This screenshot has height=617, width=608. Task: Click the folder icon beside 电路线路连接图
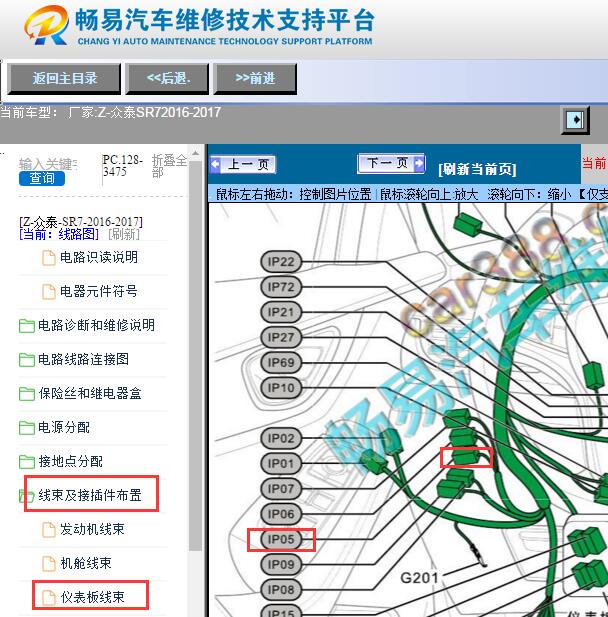point(27,360)
